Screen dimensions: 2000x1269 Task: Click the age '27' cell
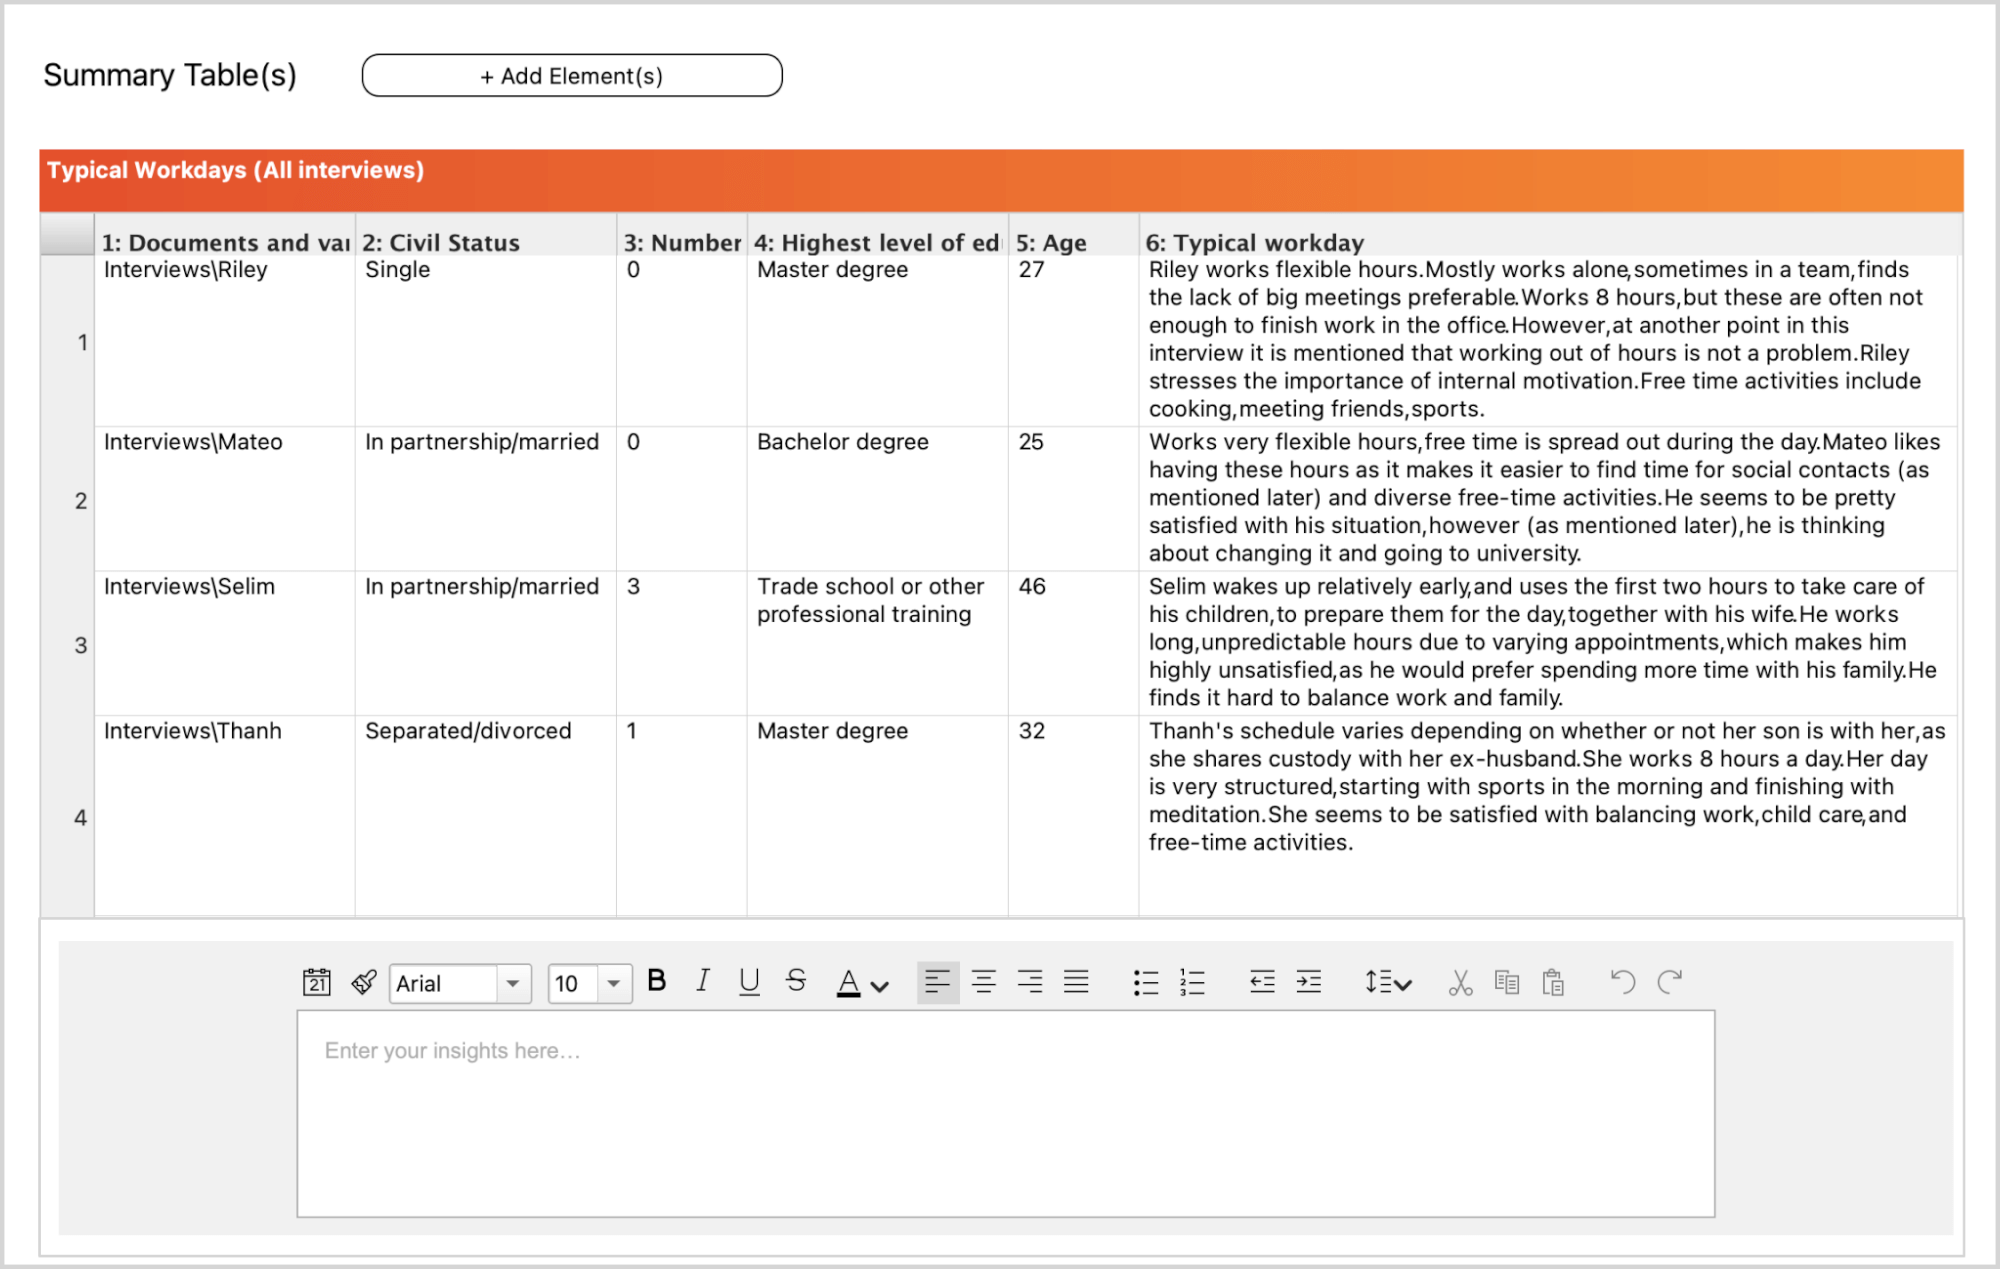[1073, 341]
